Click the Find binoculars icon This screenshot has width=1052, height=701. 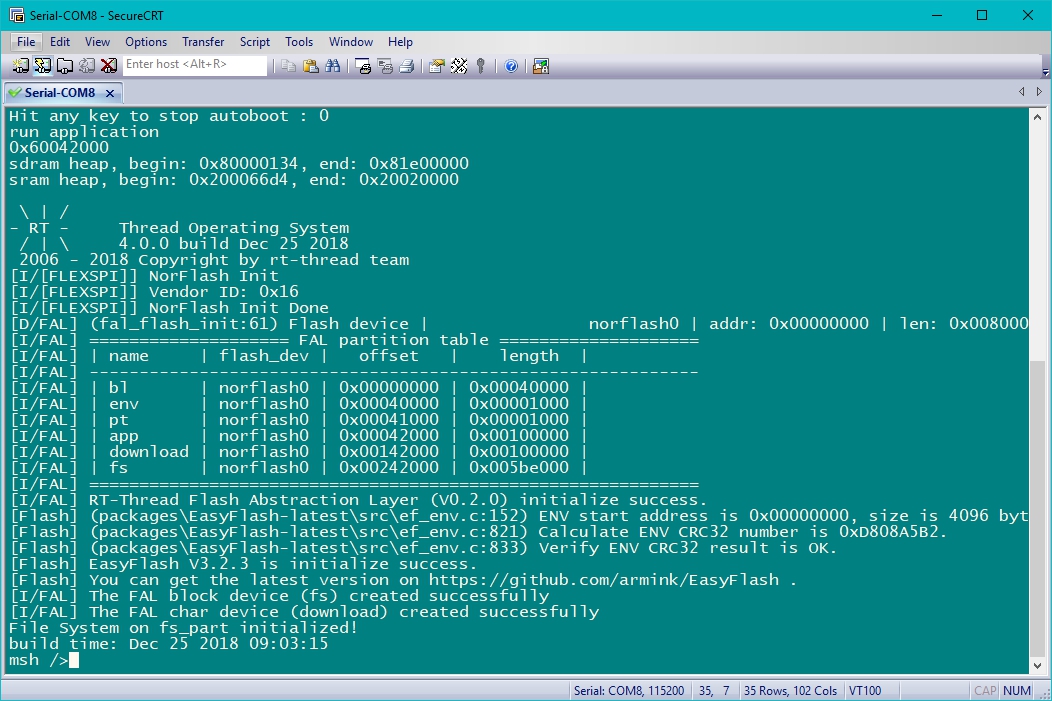coord(332,66)
